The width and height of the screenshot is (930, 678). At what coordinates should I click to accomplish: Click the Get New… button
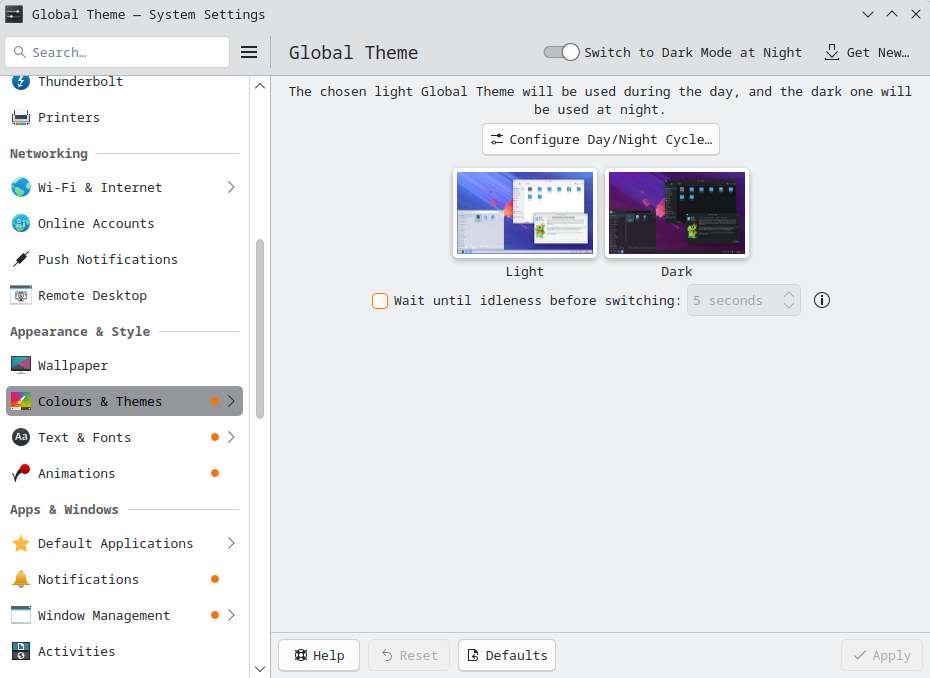coord(867,52)
